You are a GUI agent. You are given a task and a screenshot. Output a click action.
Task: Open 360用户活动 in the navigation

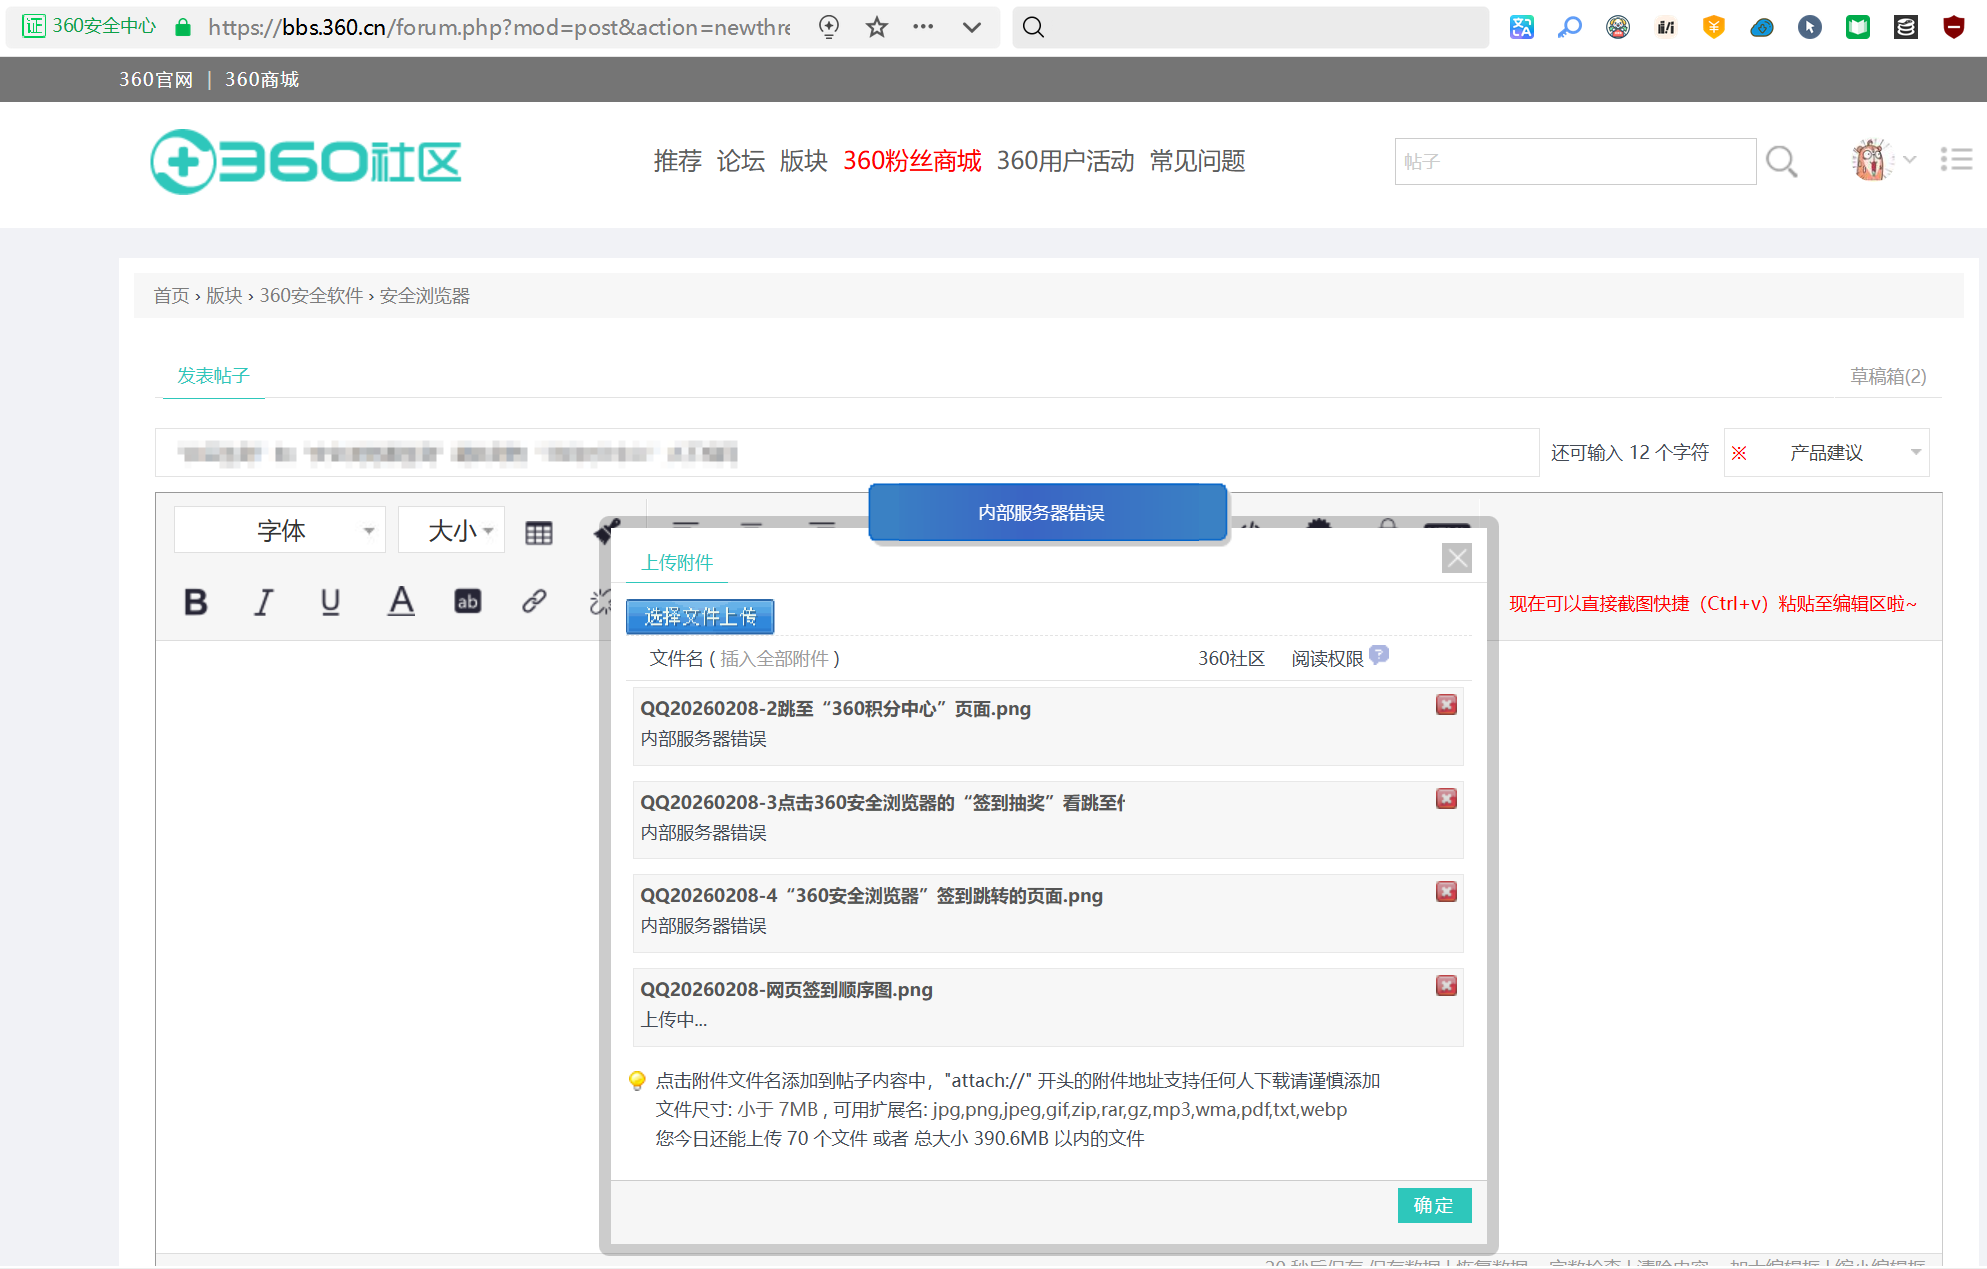click(x=1065, y=161)
